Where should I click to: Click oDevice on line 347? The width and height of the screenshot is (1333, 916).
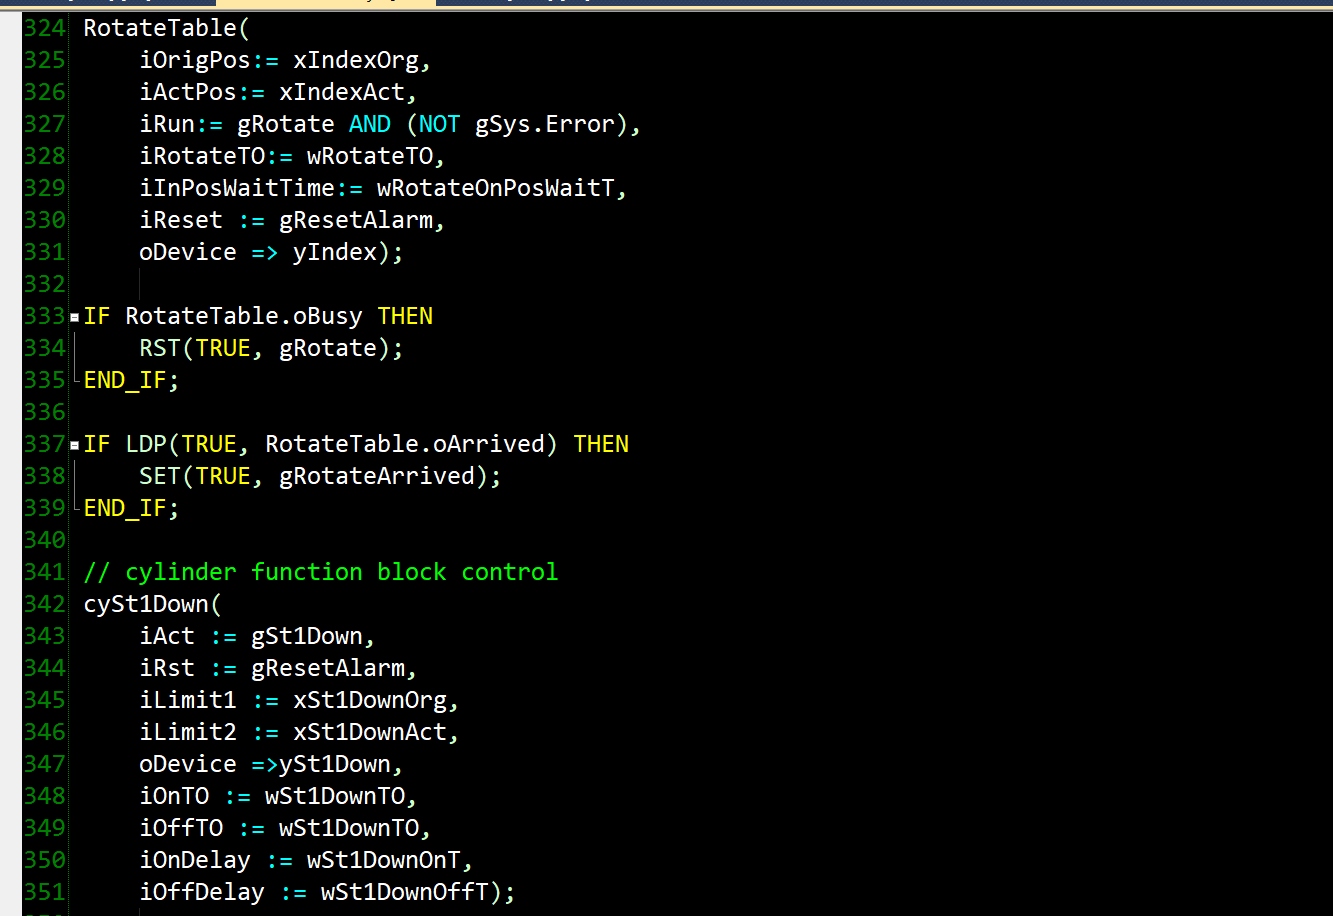click(188, 764)
